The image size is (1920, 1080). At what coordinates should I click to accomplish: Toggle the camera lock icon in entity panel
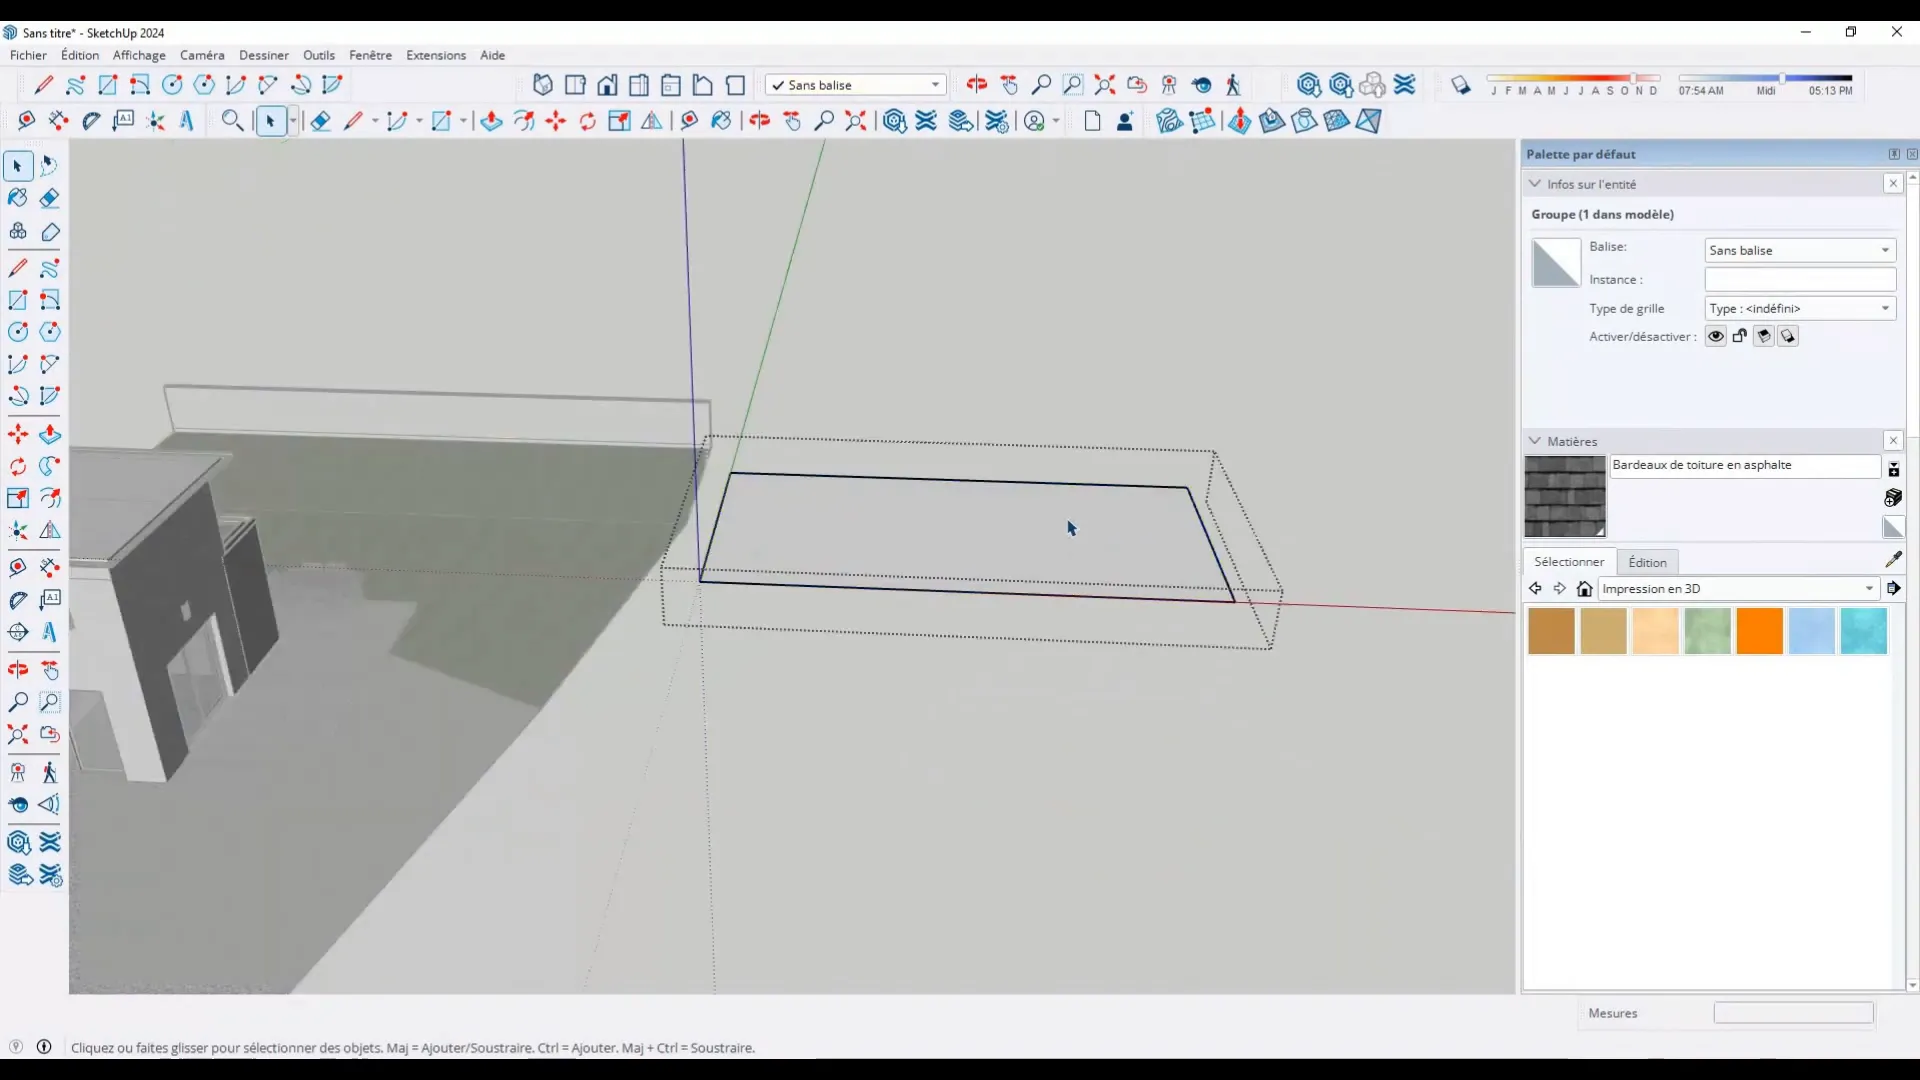[x=1741, y=335]
